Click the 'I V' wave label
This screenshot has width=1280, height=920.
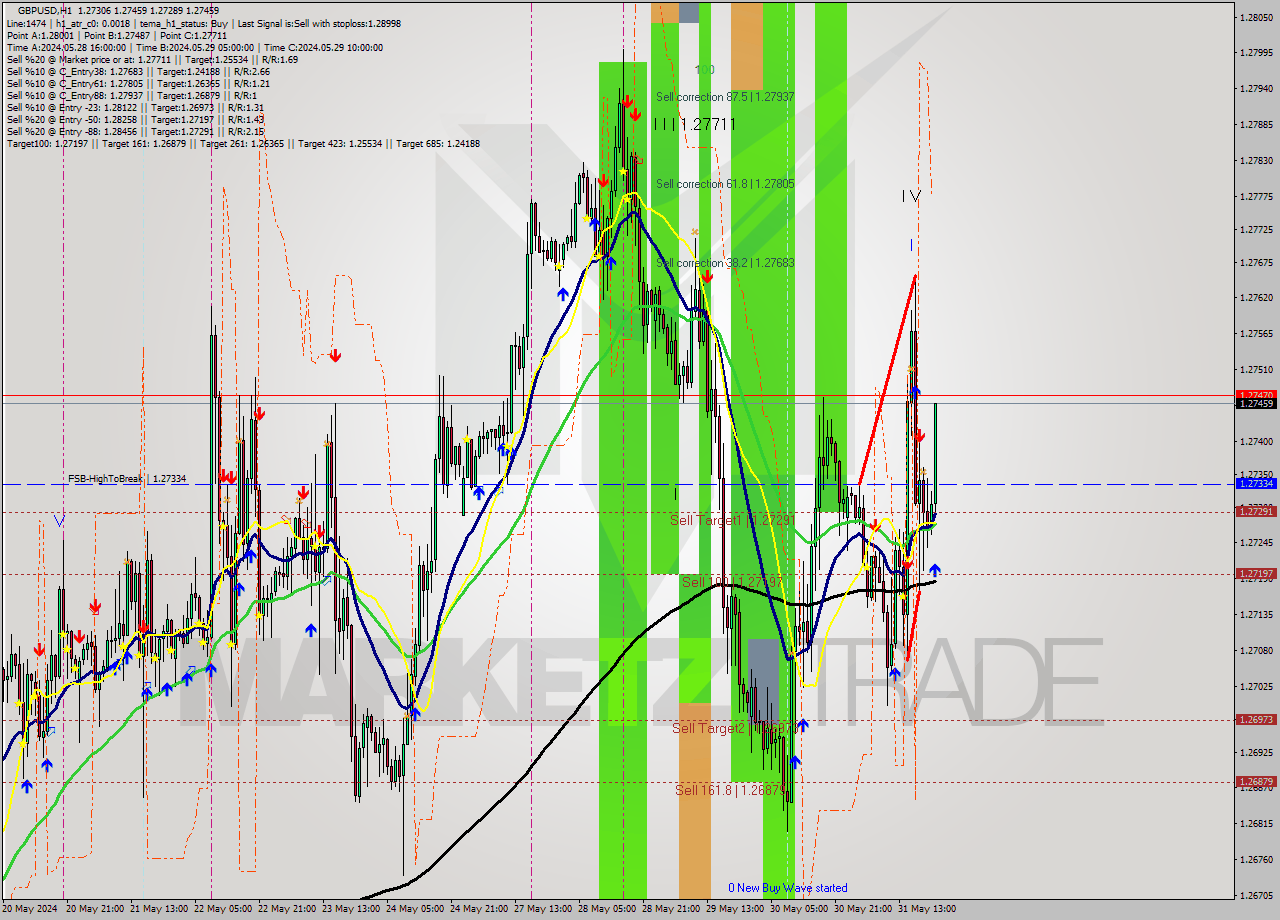(910, 196)
